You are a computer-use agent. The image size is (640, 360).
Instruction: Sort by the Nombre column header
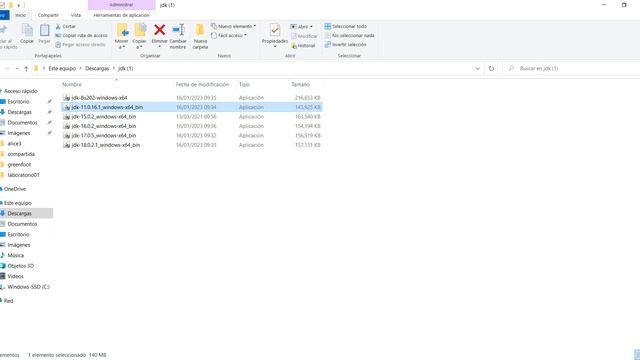(72, 84)
